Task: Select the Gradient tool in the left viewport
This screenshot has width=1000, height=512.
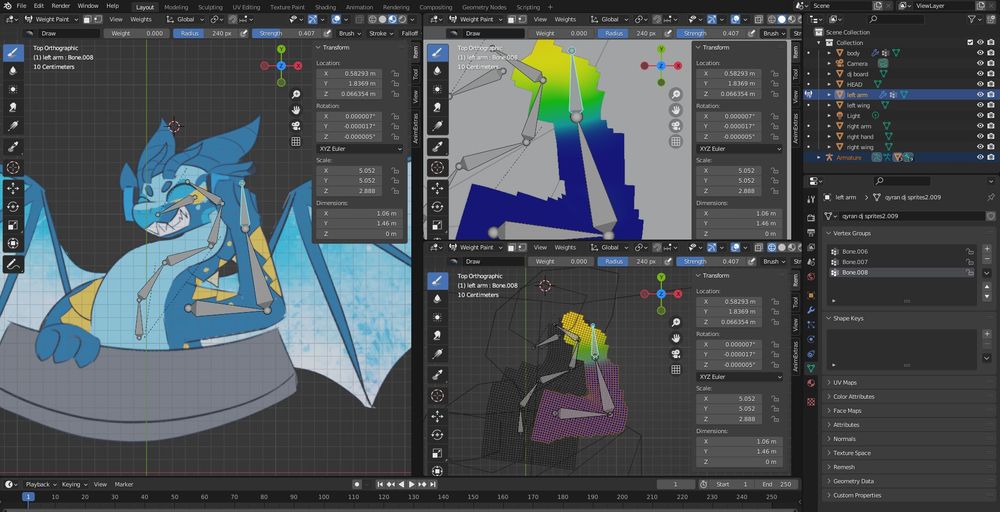Action: 13,126
